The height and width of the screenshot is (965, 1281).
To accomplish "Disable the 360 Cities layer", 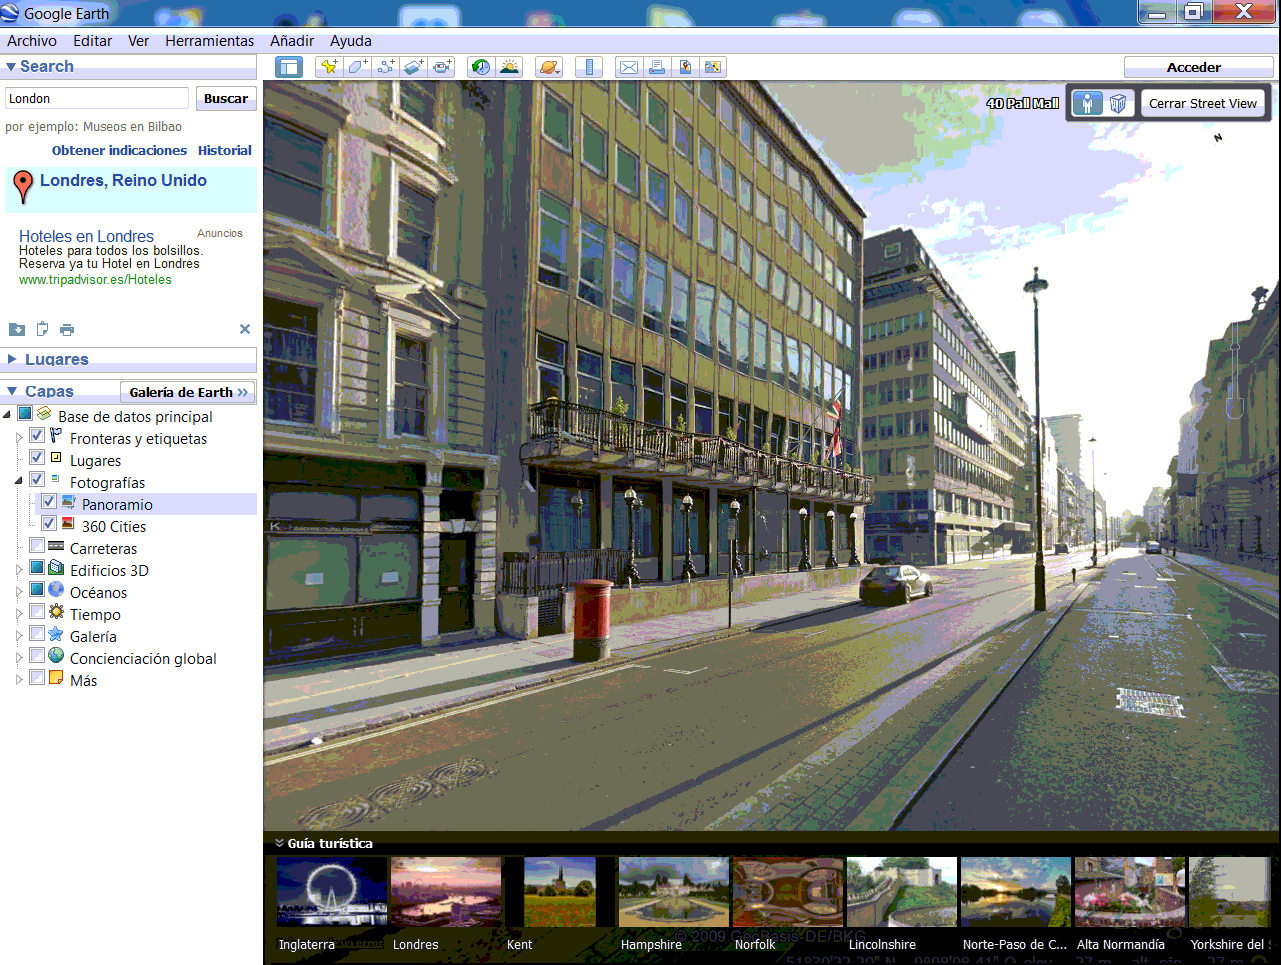I will 48,526.
